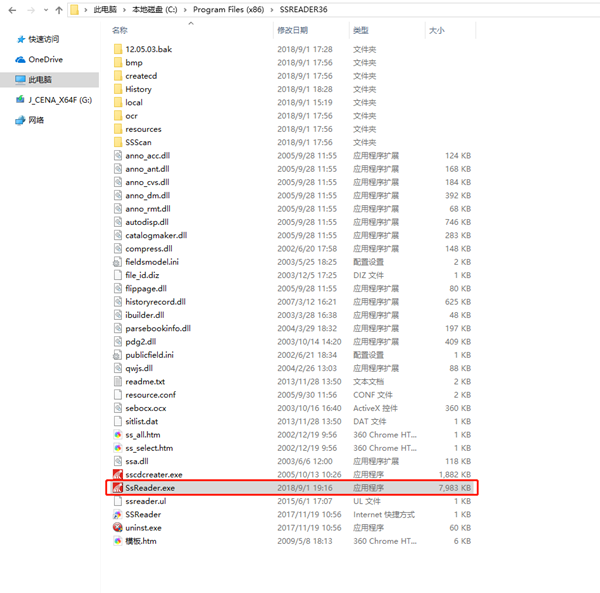This screenshot has width=600, height=593.
Task: Click the file_id.diz file icon
Action: point(118,275)
